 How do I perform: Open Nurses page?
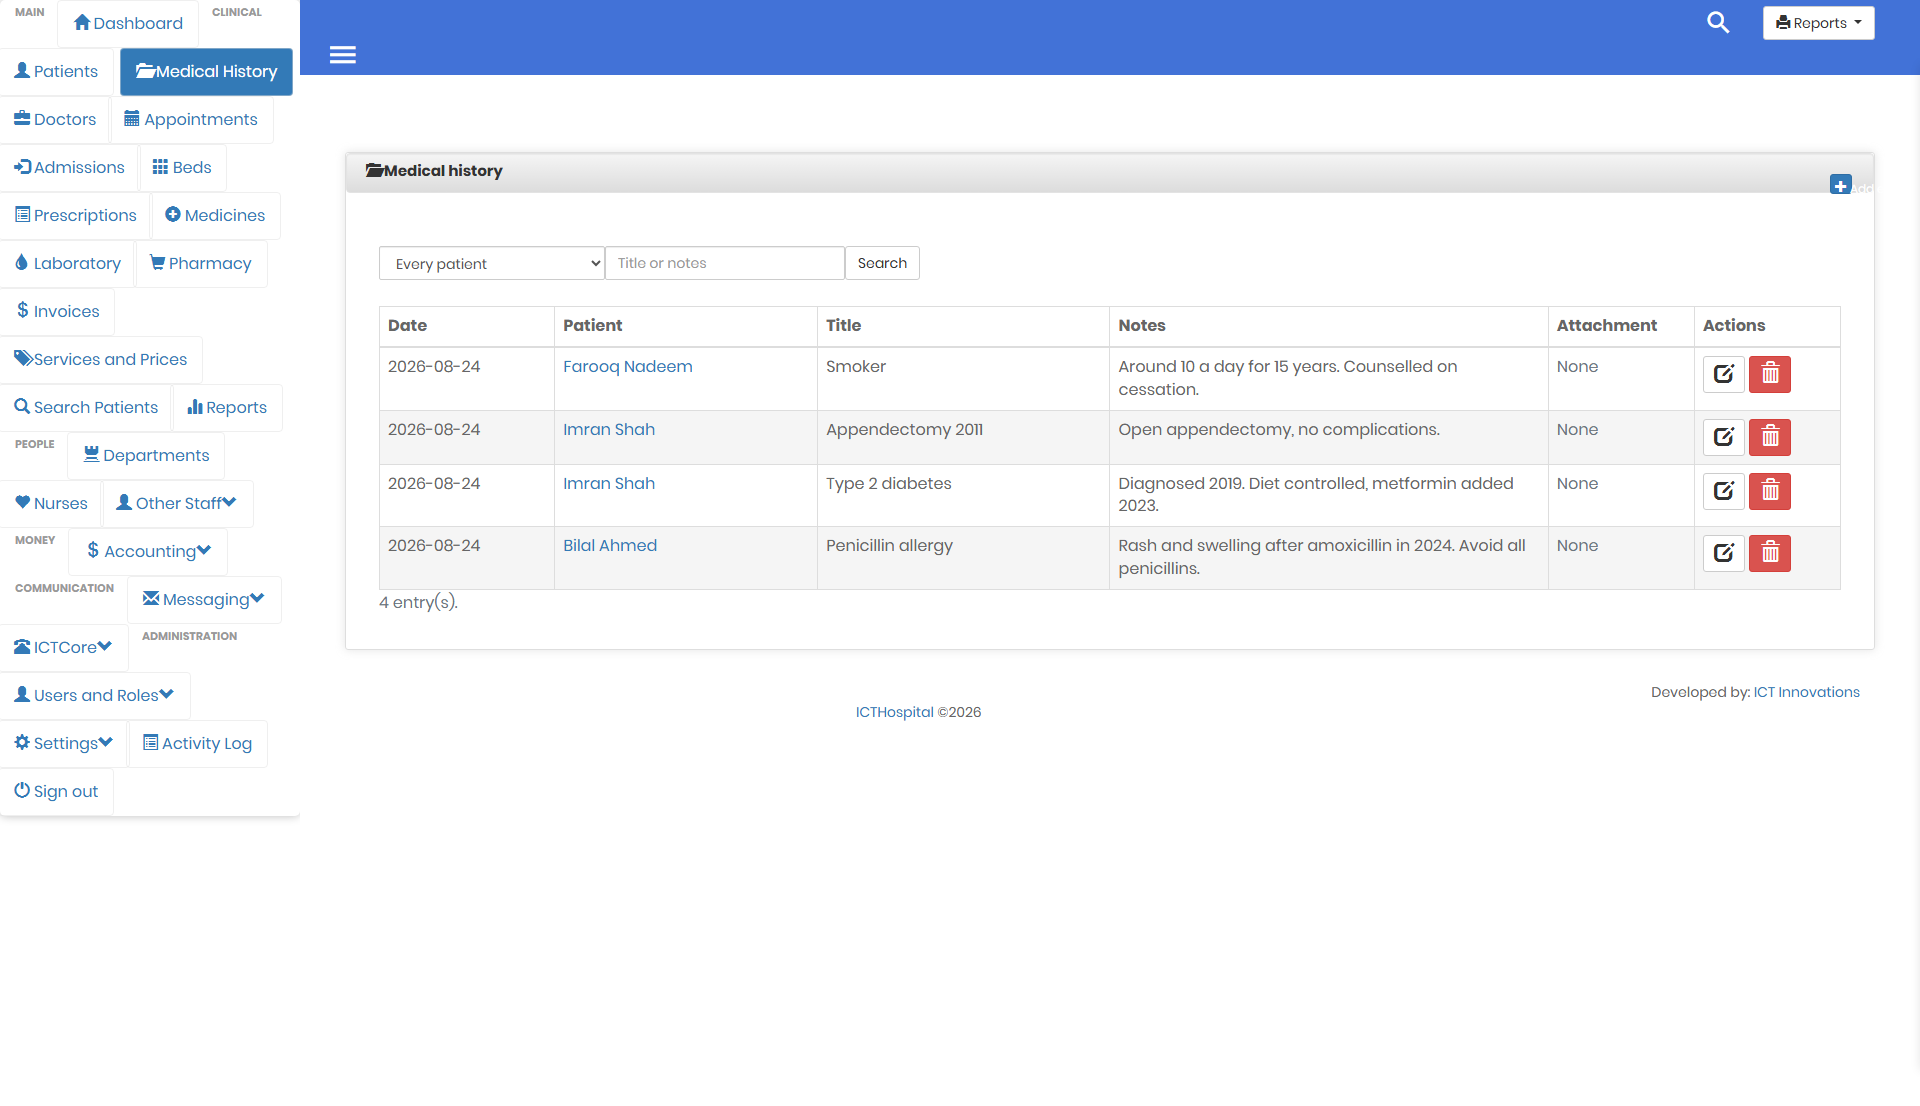[x=51, y=503]
